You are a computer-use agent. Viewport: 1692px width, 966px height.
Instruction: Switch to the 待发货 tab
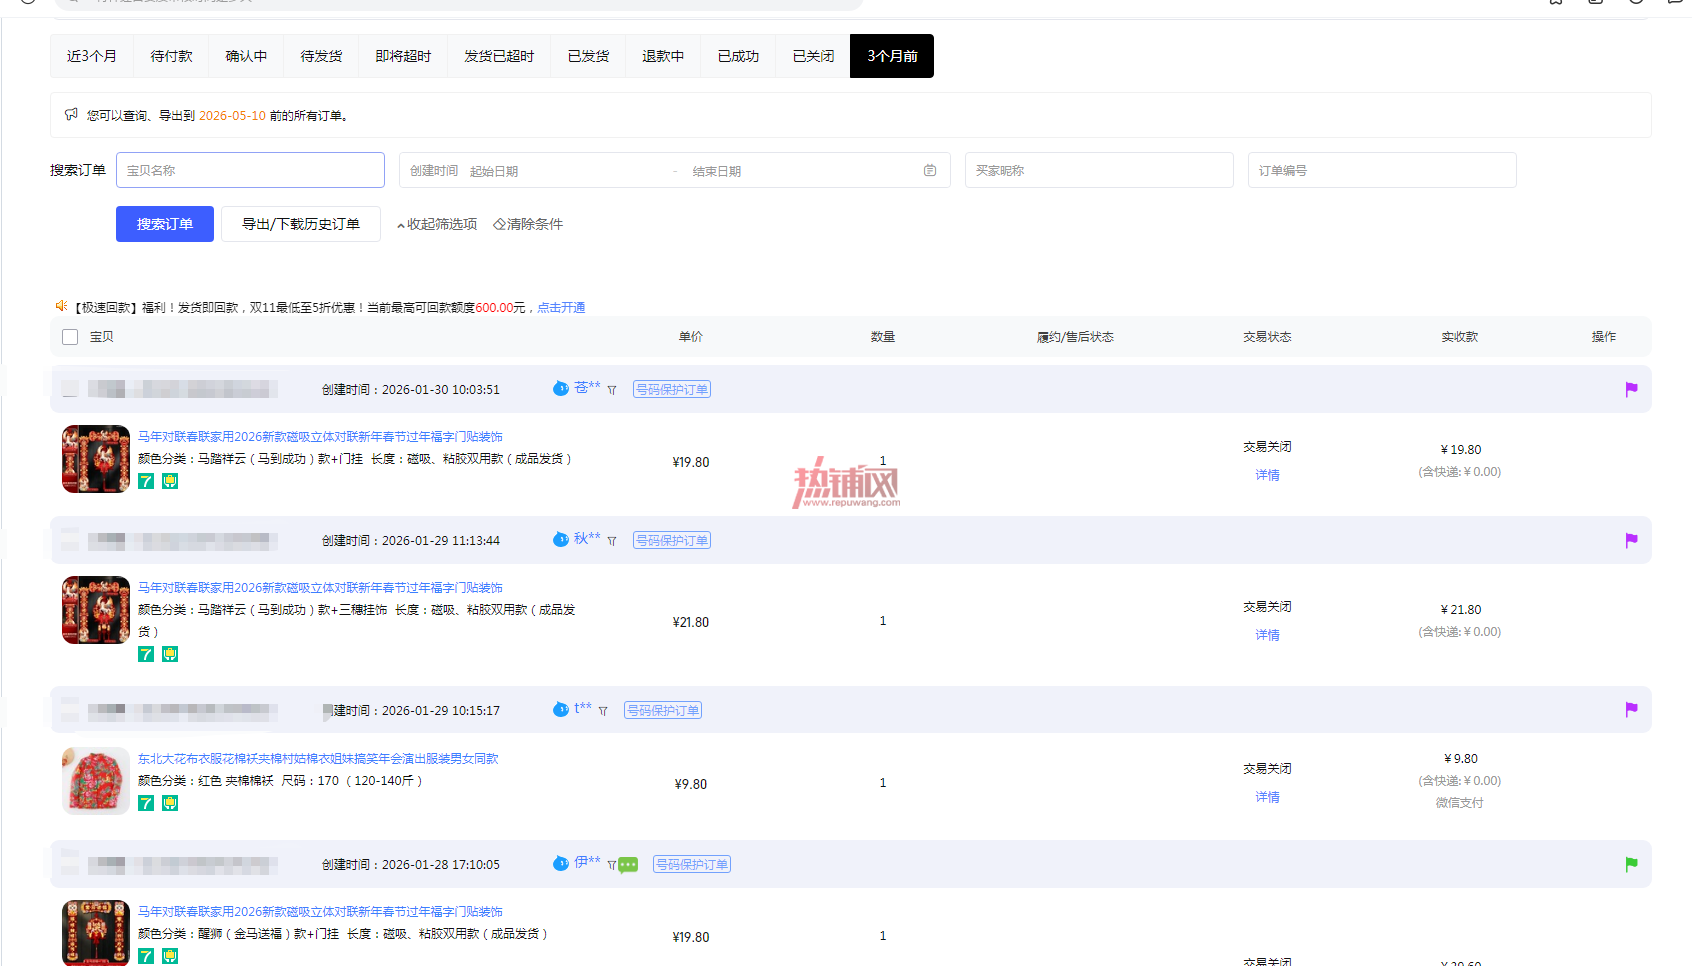tap(321, 56)
